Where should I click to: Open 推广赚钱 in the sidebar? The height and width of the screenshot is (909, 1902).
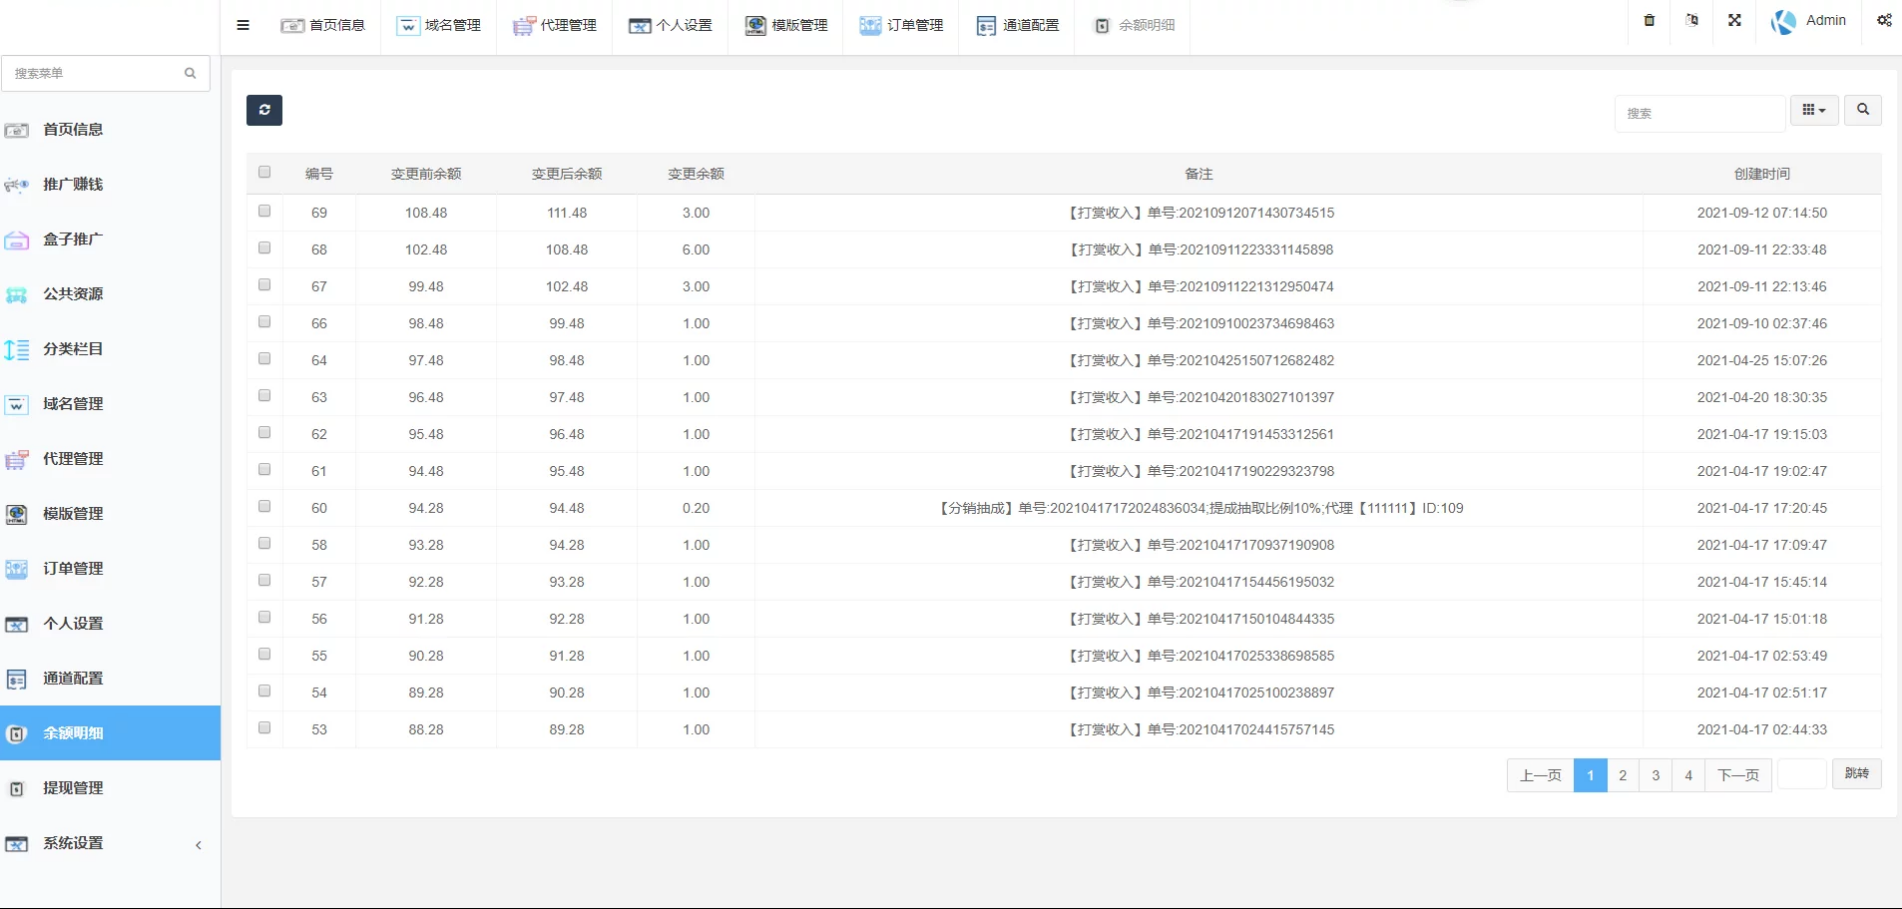point(73,184)
